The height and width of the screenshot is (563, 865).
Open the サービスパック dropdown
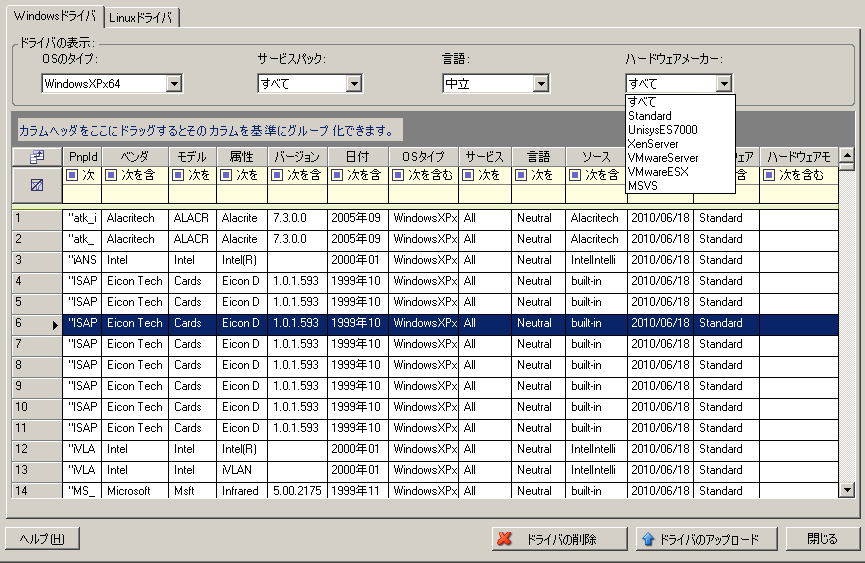pos(354,84)
